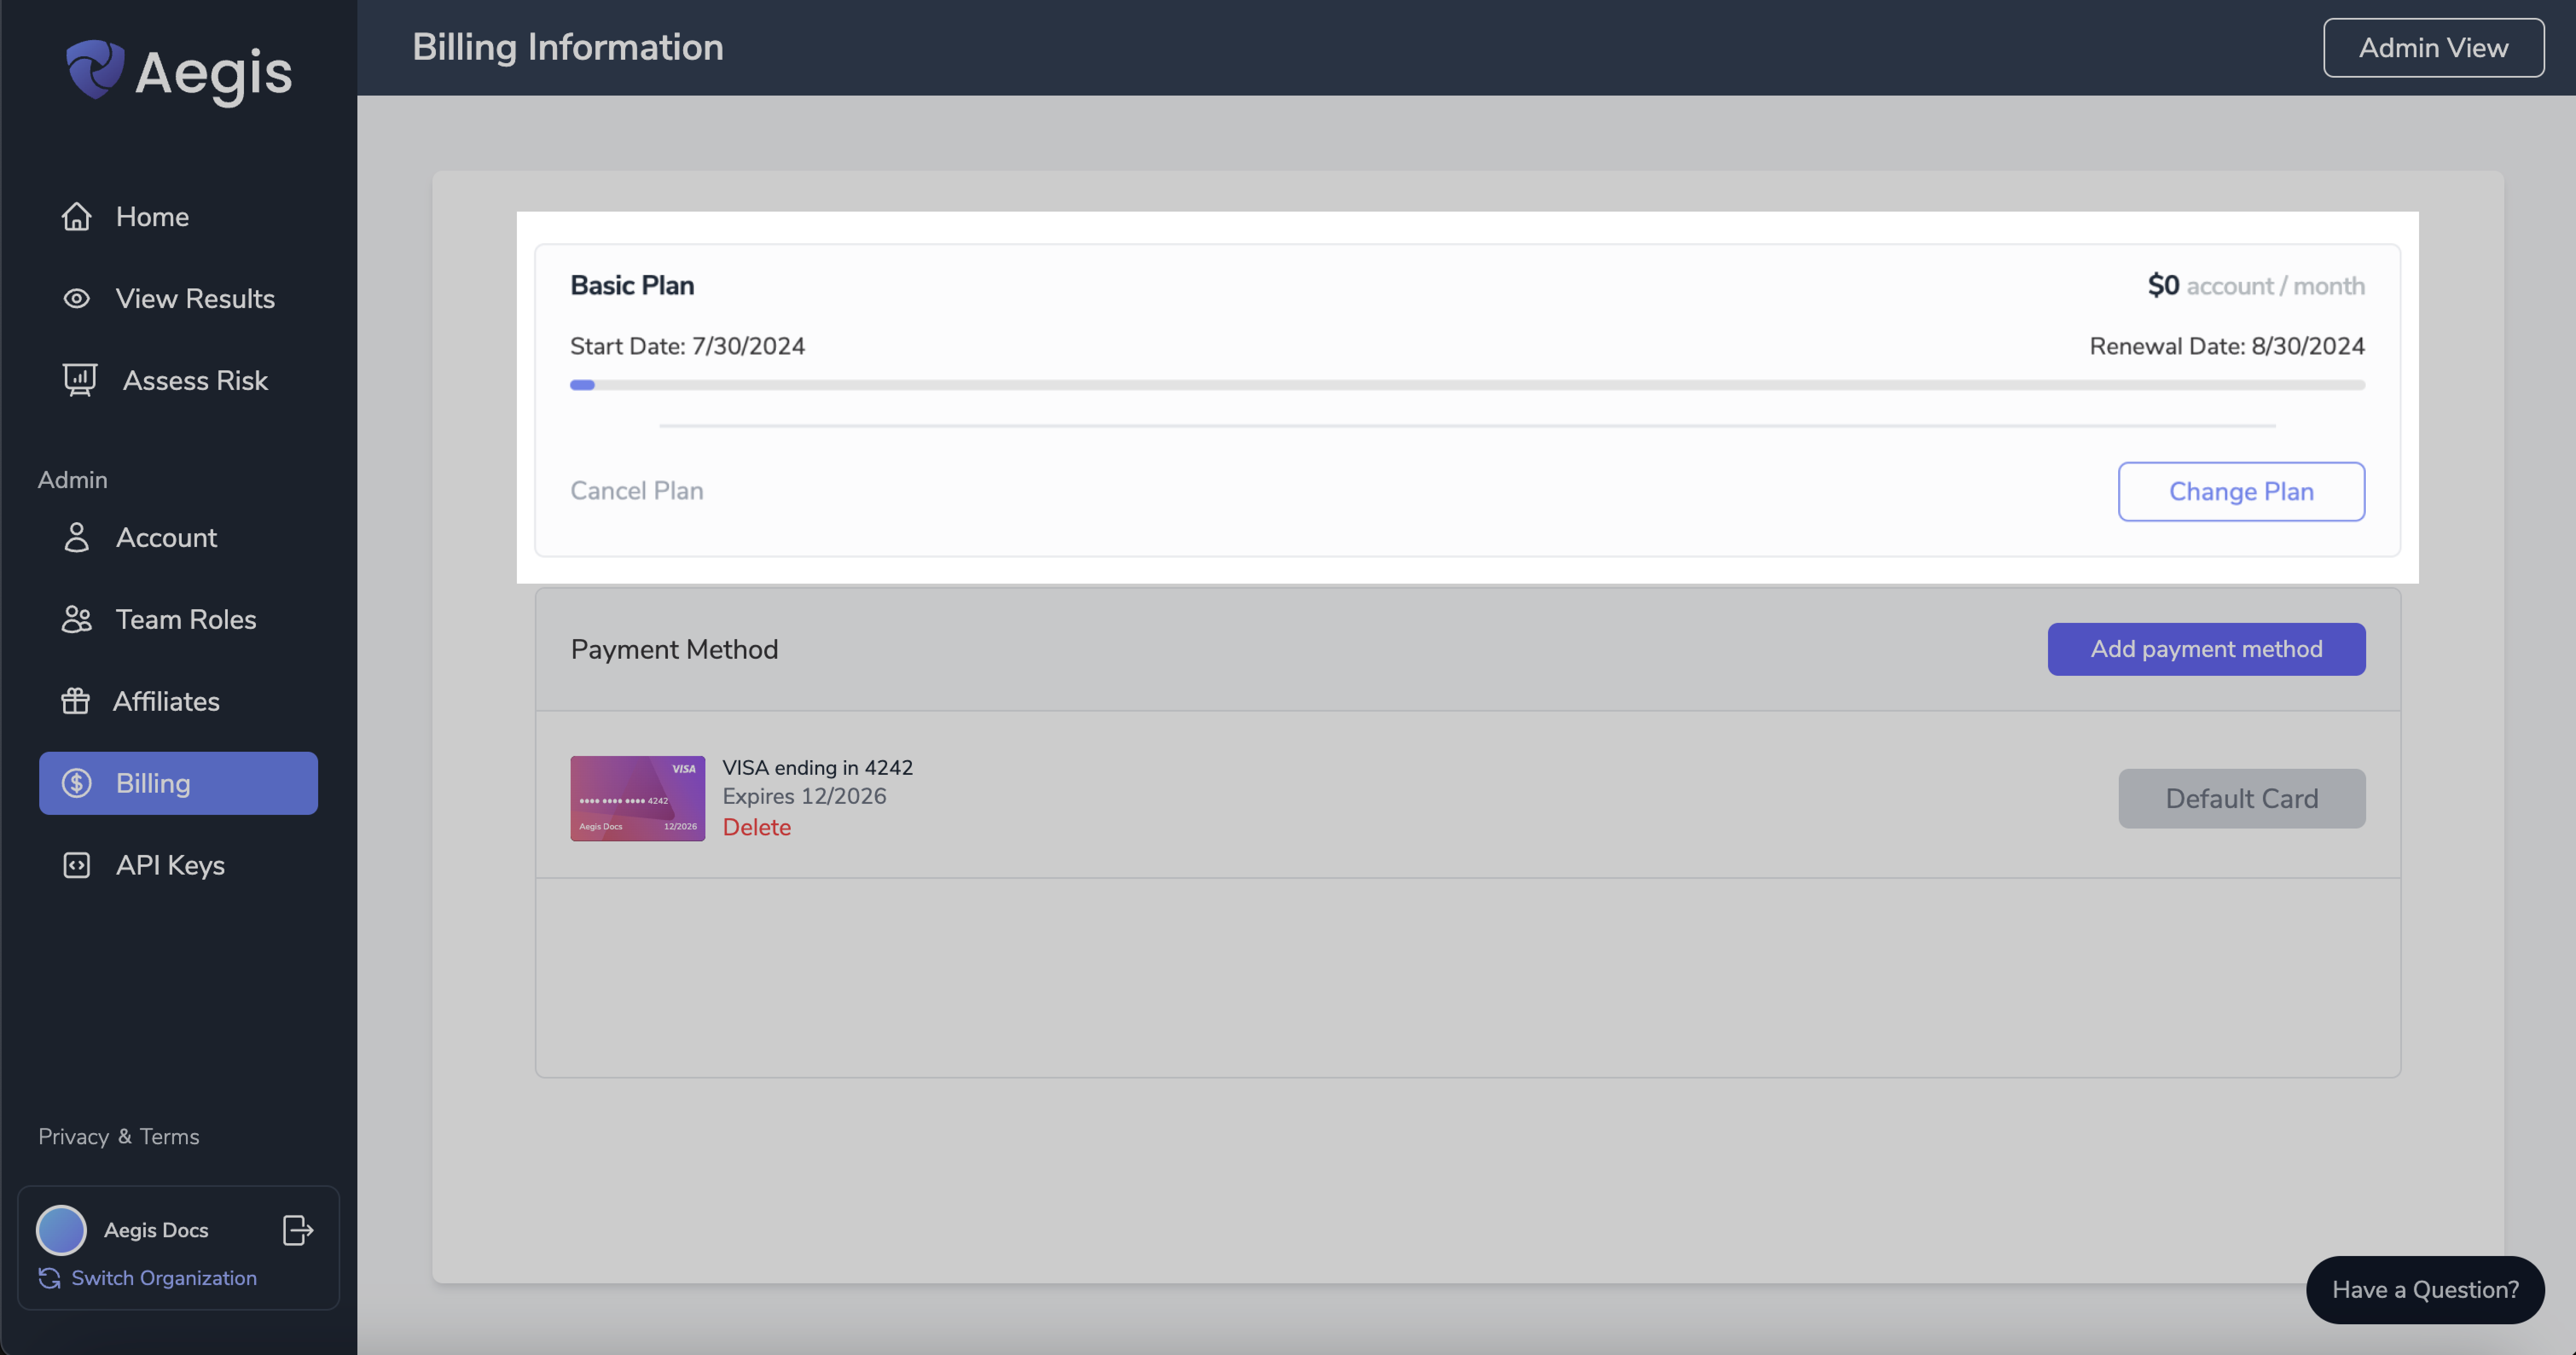Screen dimensions: 2576x1355
Task: Click the Expires 12/2026 text
Action: [805, 796]
